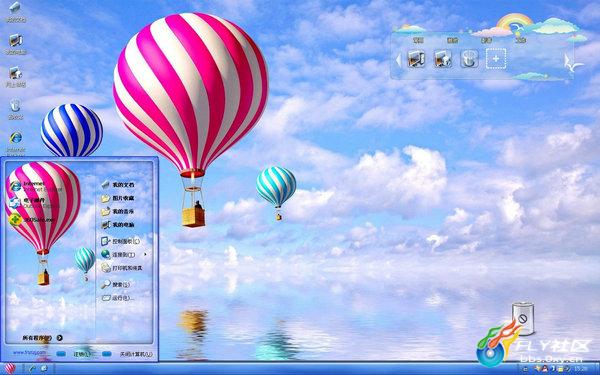Open Network Places desktop icon
Image resolution: width=600 pixels, height=375 pixels.
[16, 77]
